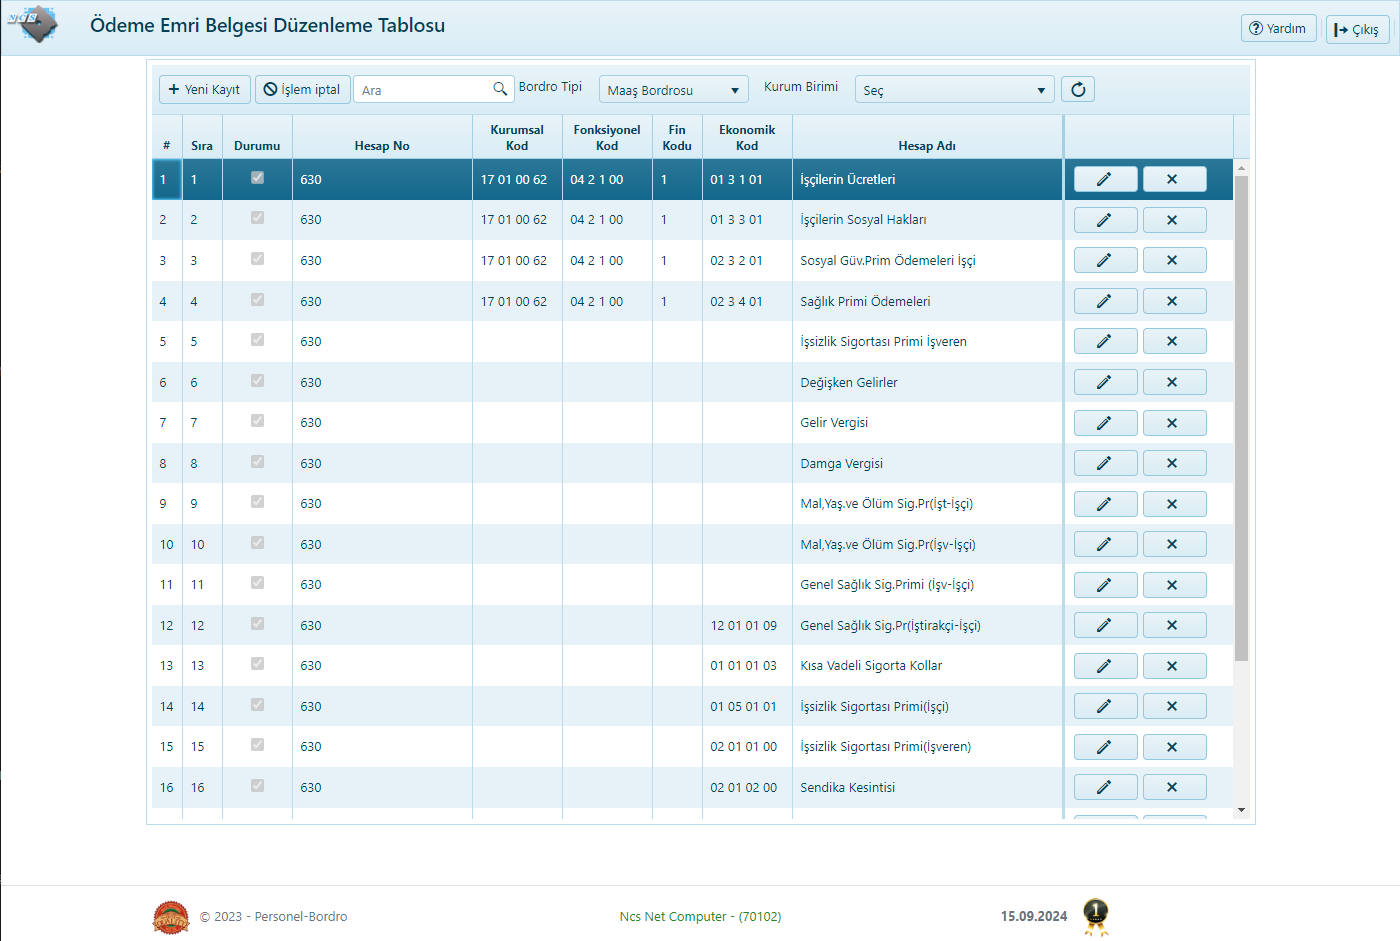Edit the Kısa Vadeli Sigorta Kollar row
Image resolution: width=1400 pixels, height=941 pixels.
pos(1105,666)
